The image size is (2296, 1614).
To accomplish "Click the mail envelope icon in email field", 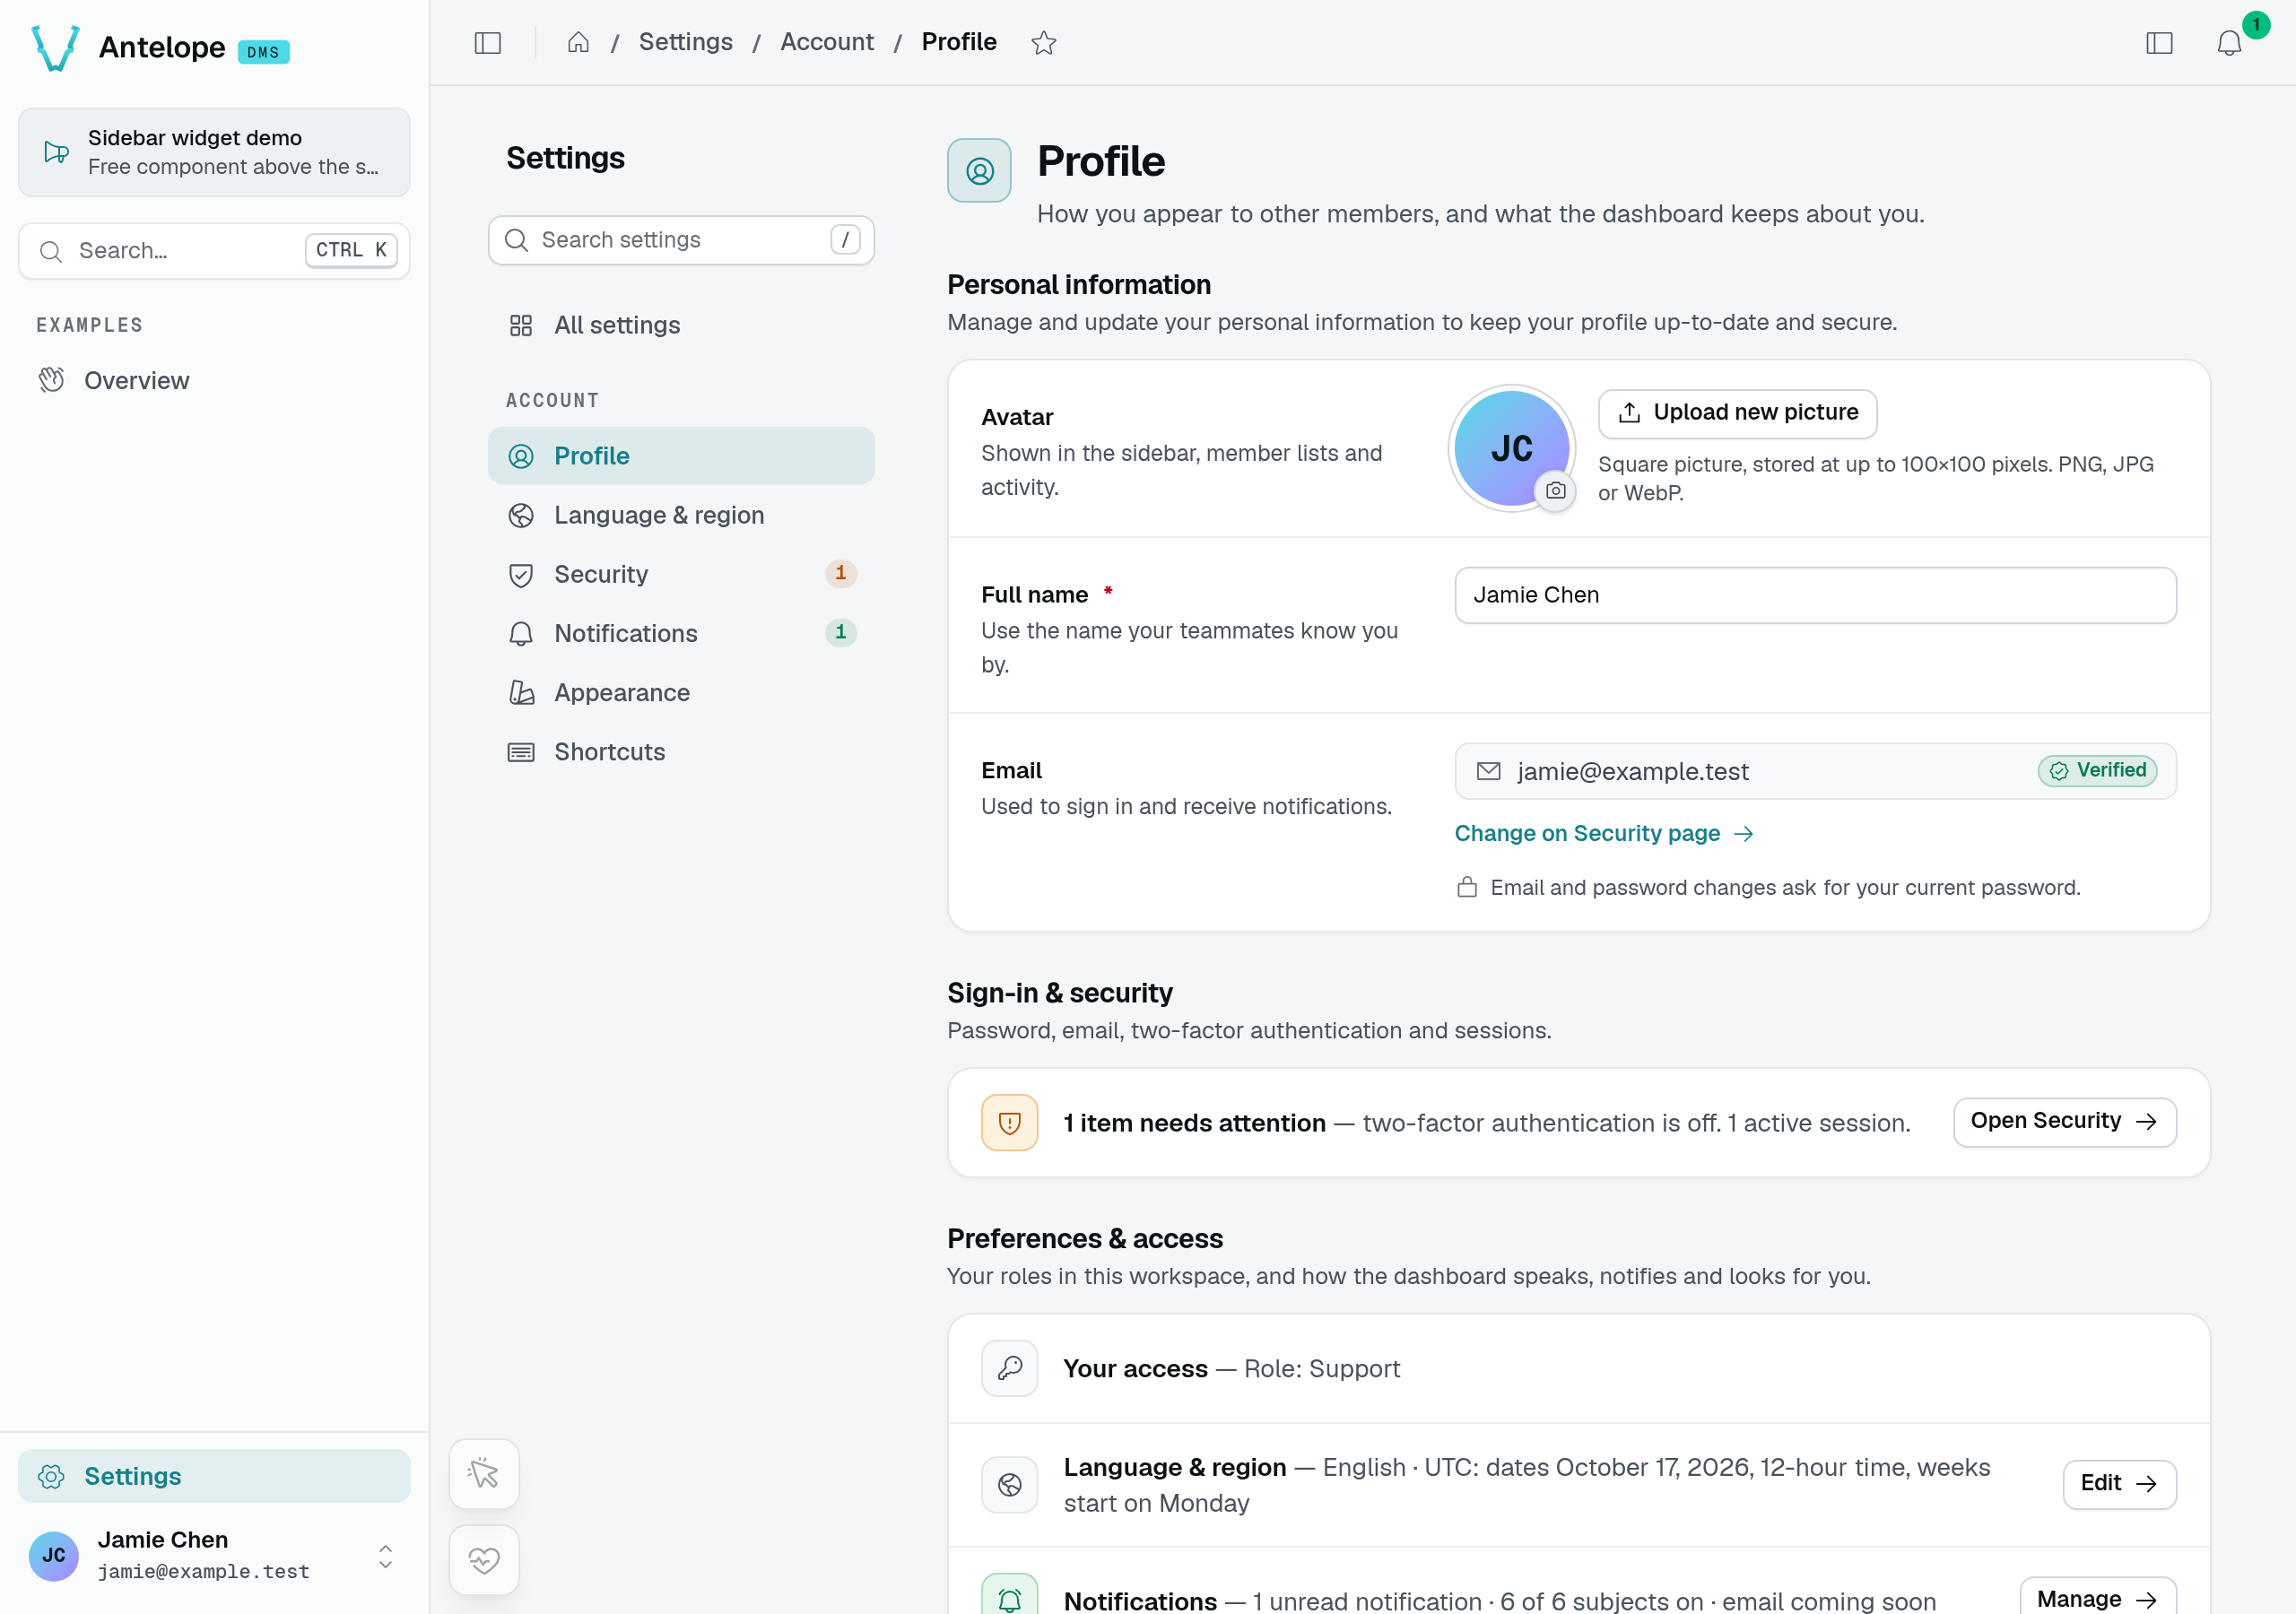I will click(1488, 771).
